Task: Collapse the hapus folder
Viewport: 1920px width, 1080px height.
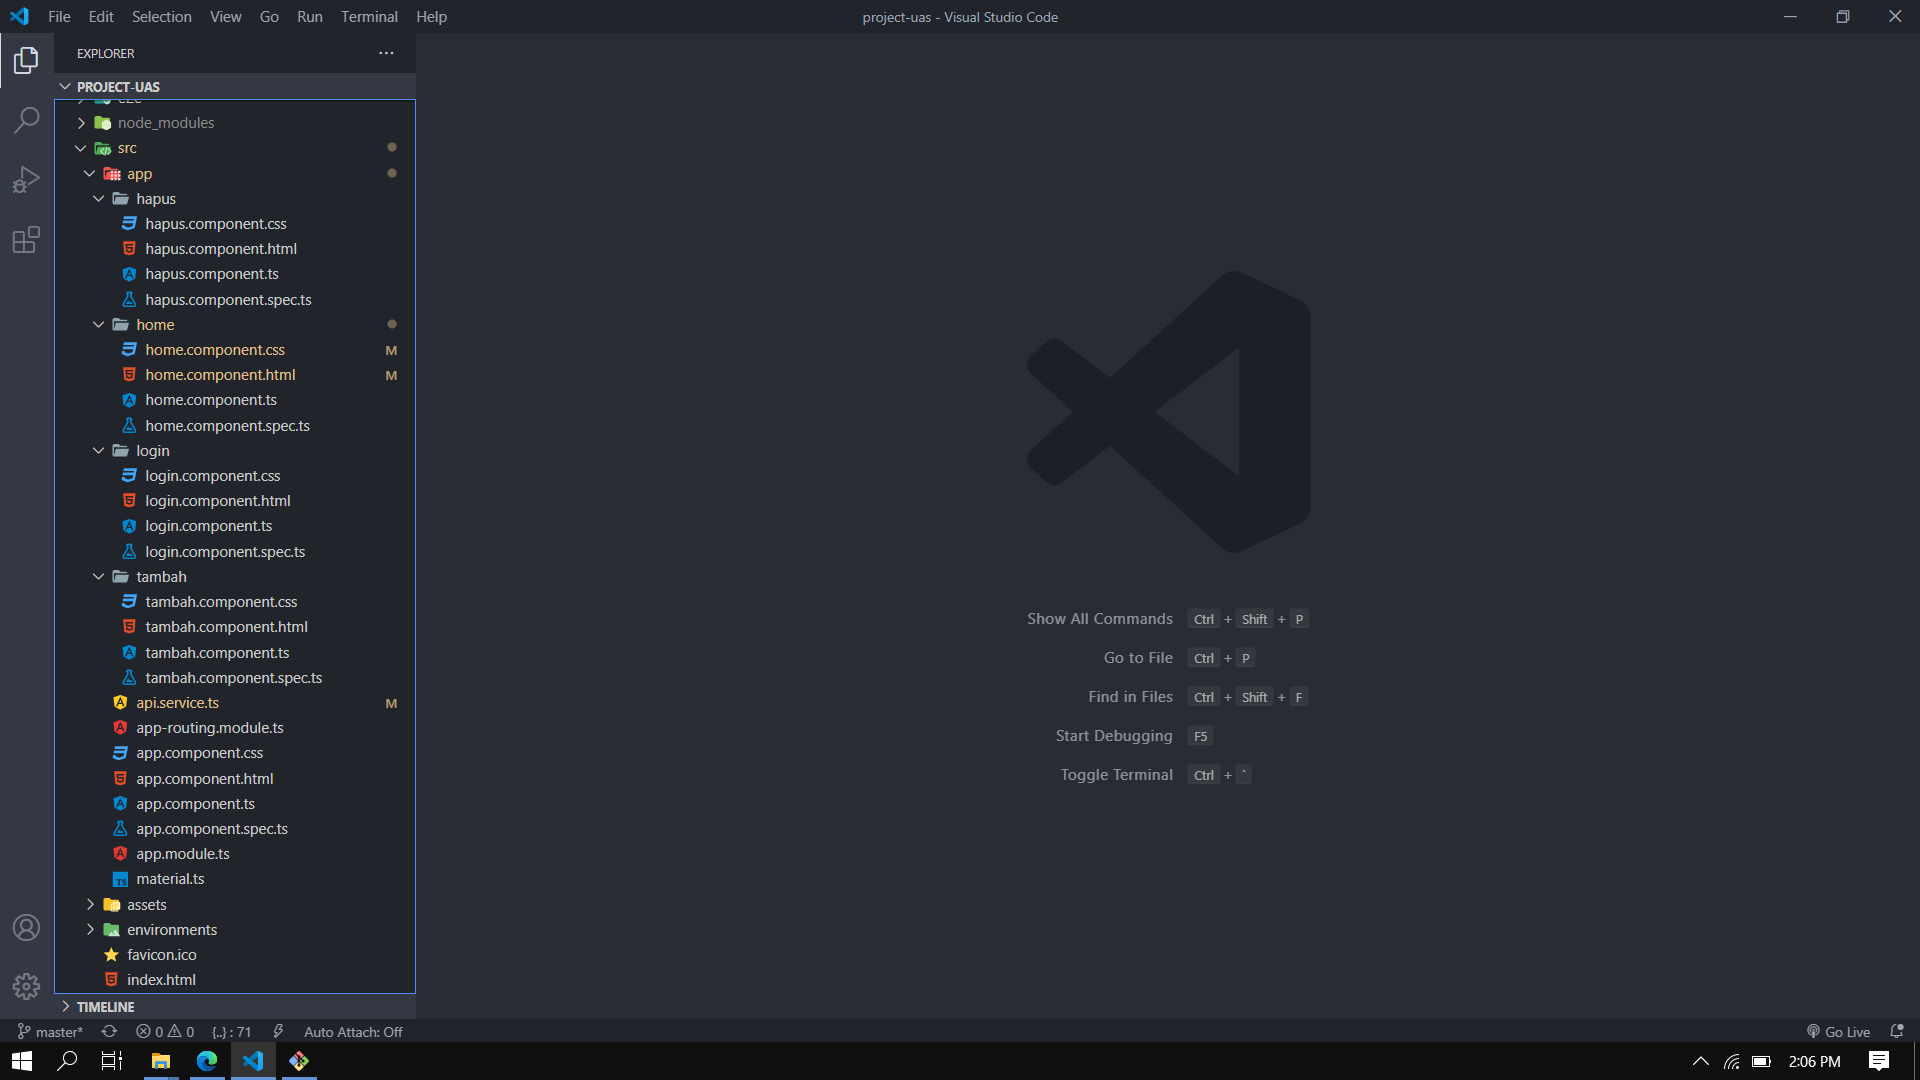Action: coord(155,198)
